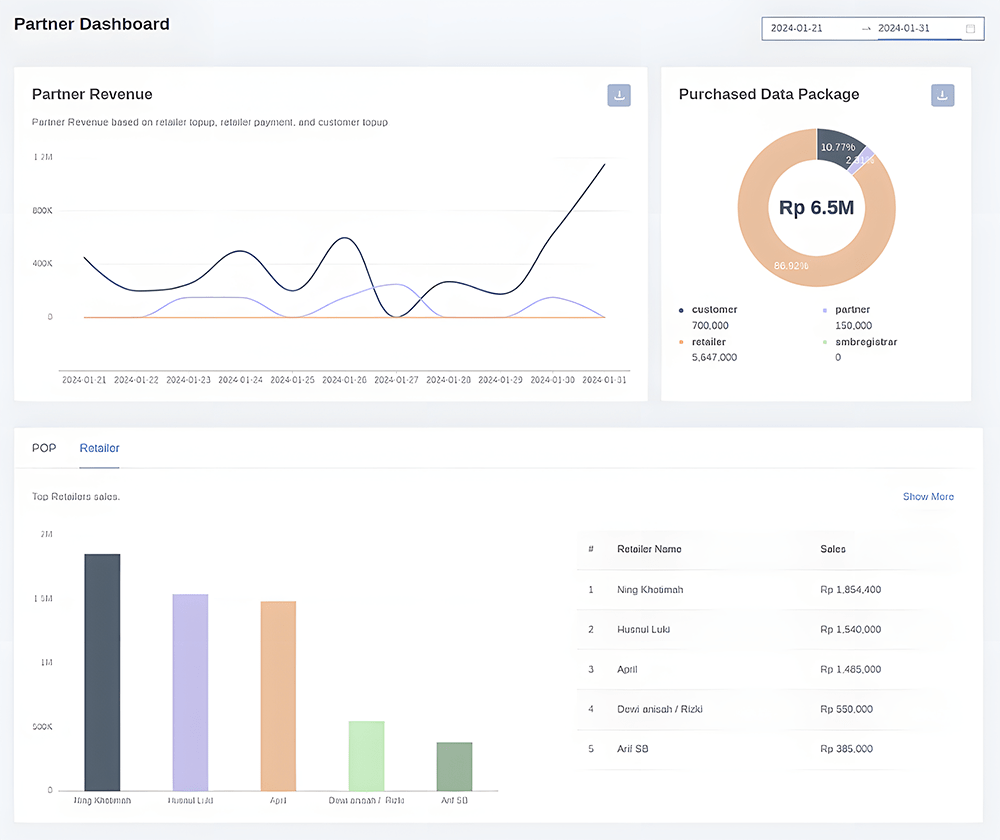Click the Retailer Name column header
Image resolution: width=1000 pixels, height=840 pixels.
pyautogui.click(x=649, y=549)
